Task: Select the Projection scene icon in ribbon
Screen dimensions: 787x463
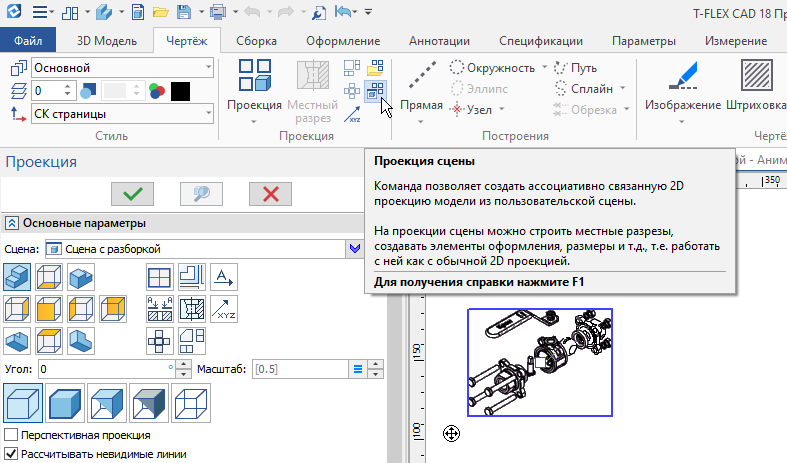Action: [376, 91]
